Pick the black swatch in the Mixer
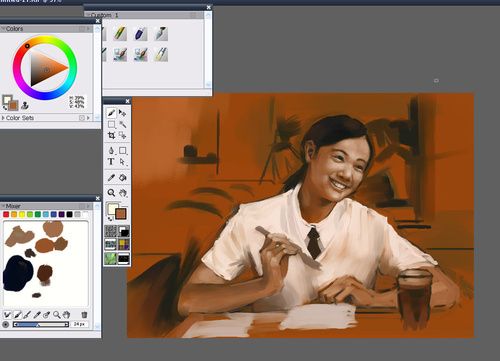This screenshot has width=500, height=361. pos(69,214)
